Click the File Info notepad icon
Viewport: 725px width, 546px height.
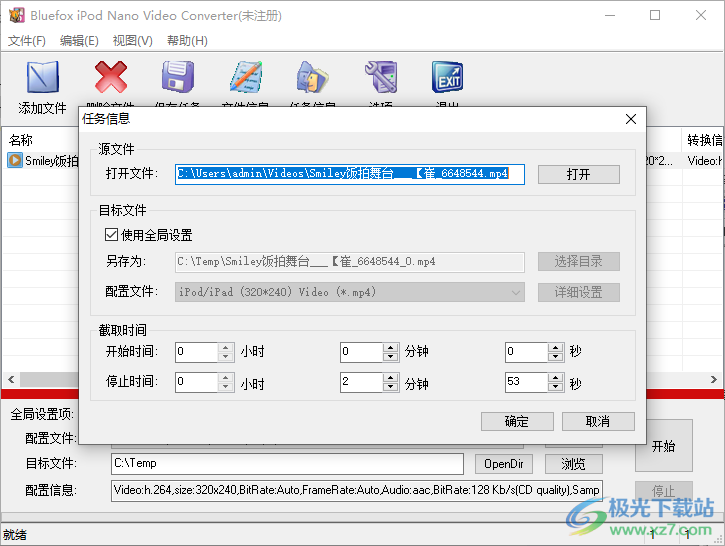246,77
